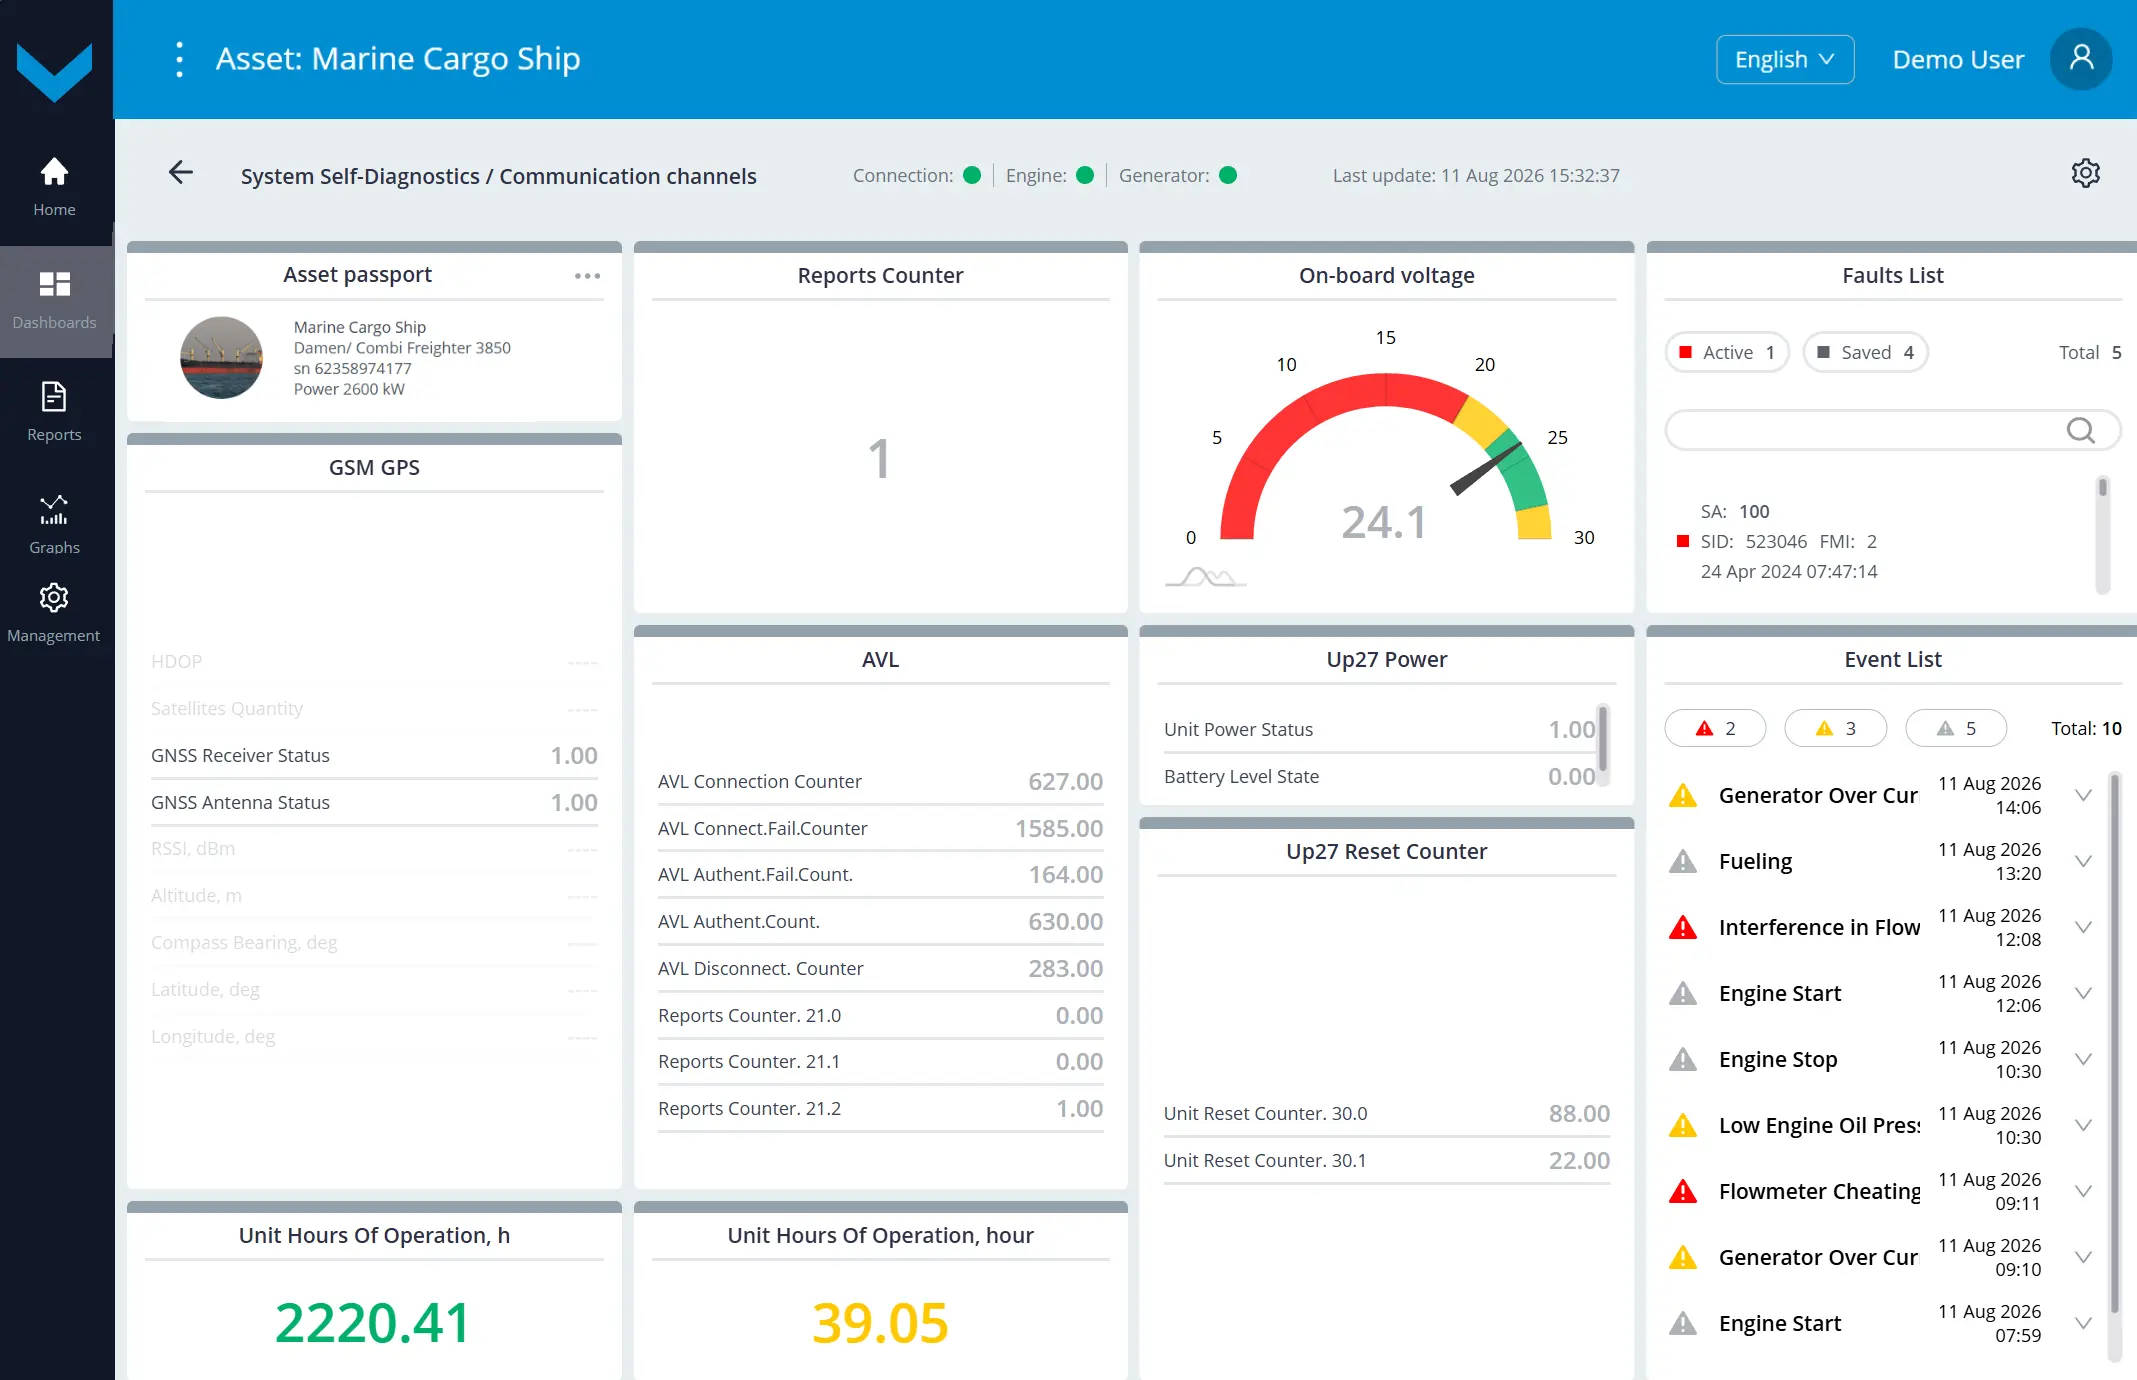
Task: Click the grey icon of Engine Stop event
Action: coord(1683,1059)
